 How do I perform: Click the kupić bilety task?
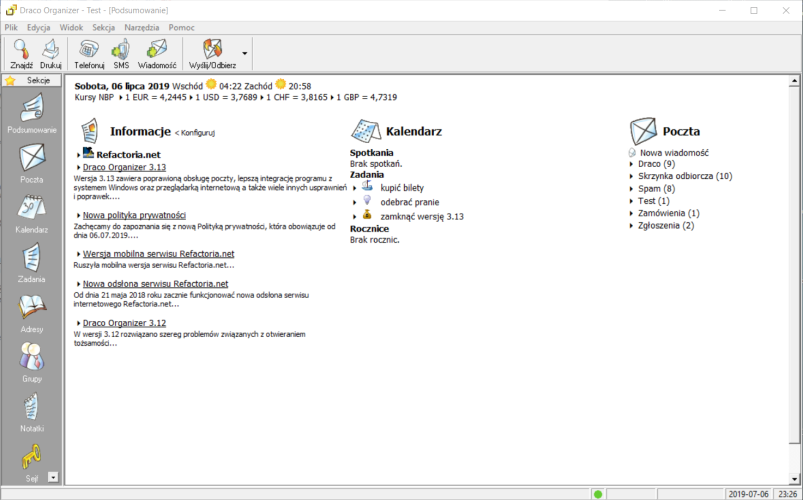[402, 188]
